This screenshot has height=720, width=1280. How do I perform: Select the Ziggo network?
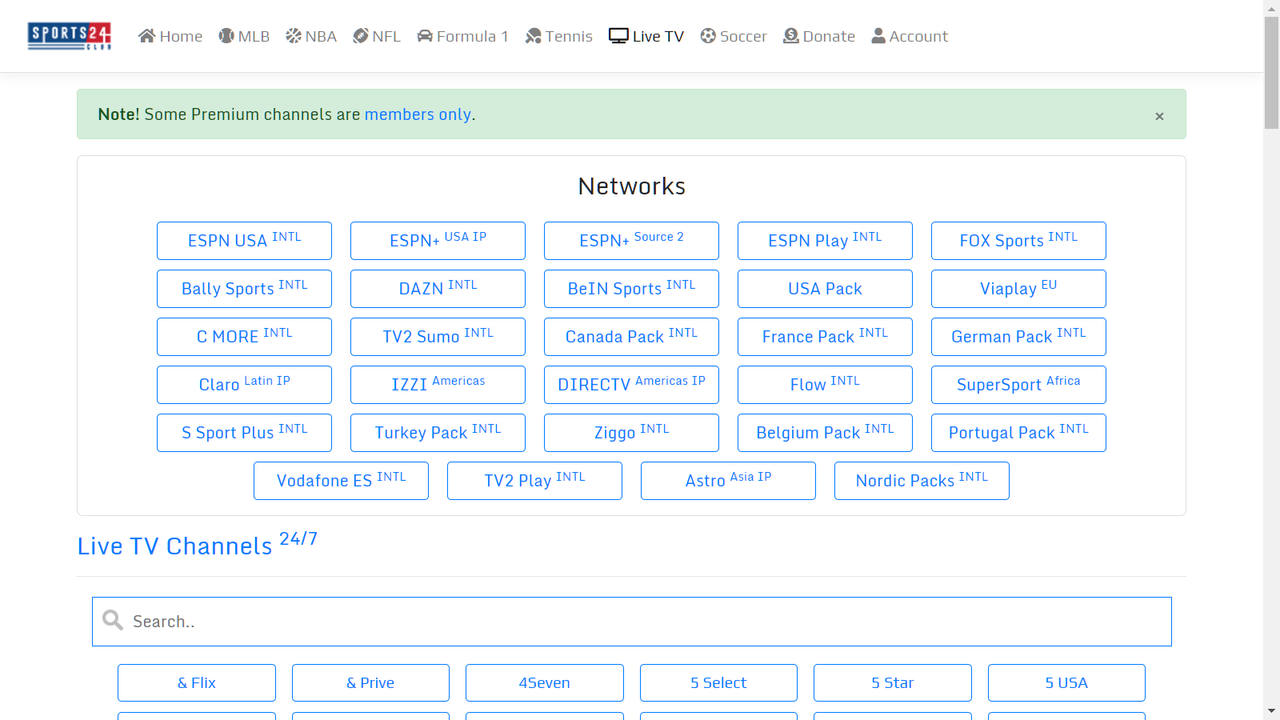click(x=631, y=433)
